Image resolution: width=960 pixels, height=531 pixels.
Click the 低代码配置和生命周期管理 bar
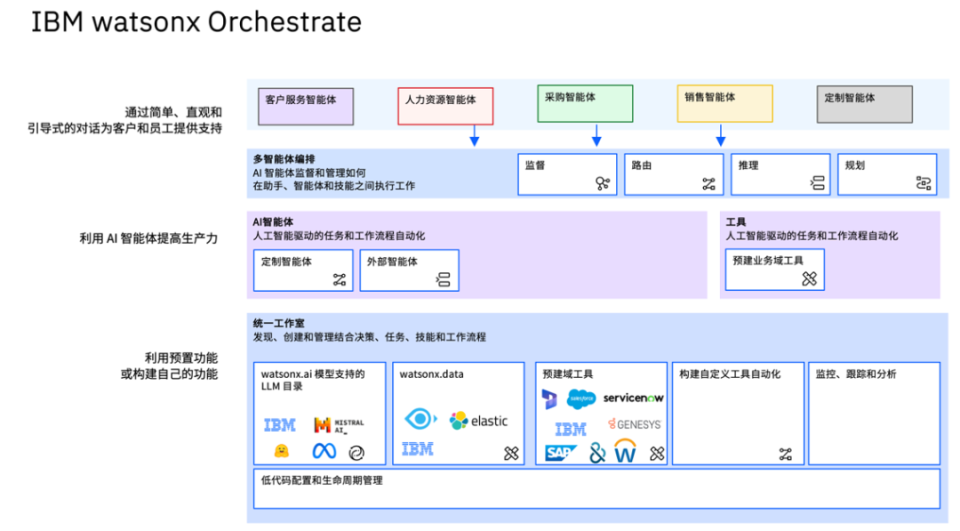[597, 489]
